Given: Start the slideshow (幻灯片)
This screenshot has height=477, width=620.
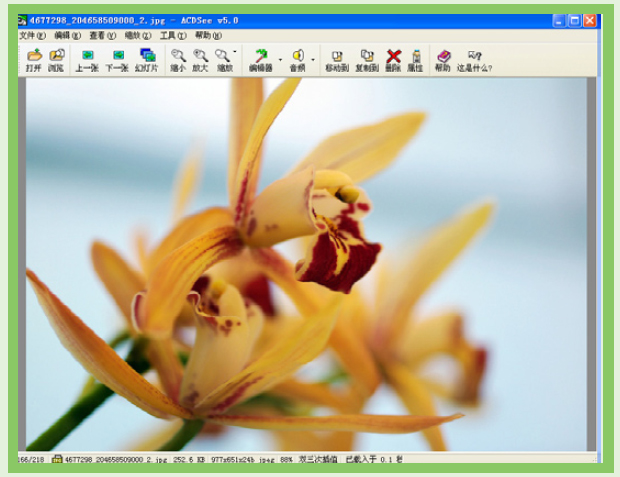Looking at the screenshot, I should point(148,59).
